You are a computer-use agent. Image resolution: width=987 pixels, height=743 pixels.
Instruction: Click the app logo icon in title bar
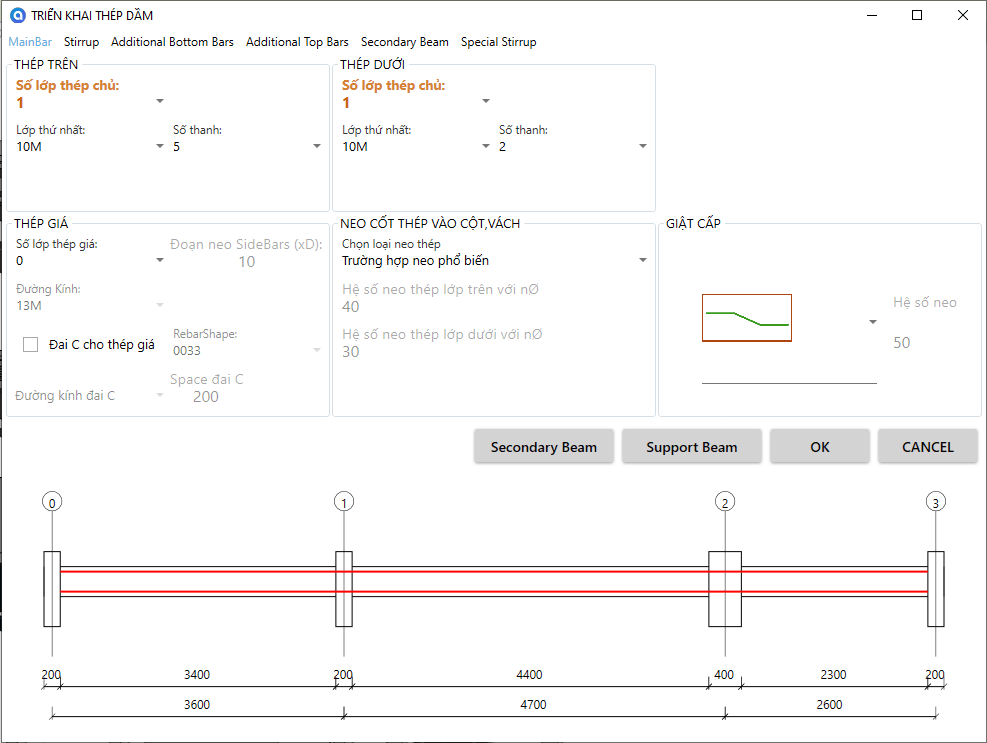click(18, 15)
